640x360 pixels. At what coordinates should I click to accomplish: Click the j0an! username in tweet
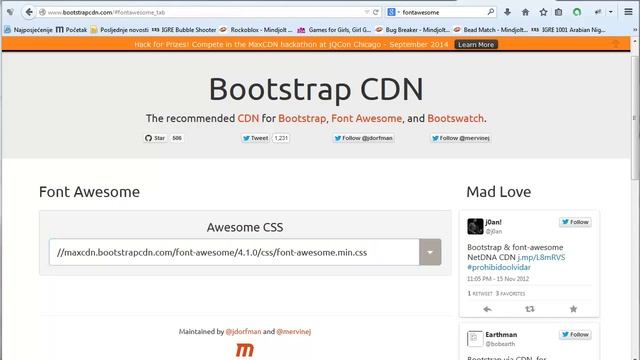point(493,222)
